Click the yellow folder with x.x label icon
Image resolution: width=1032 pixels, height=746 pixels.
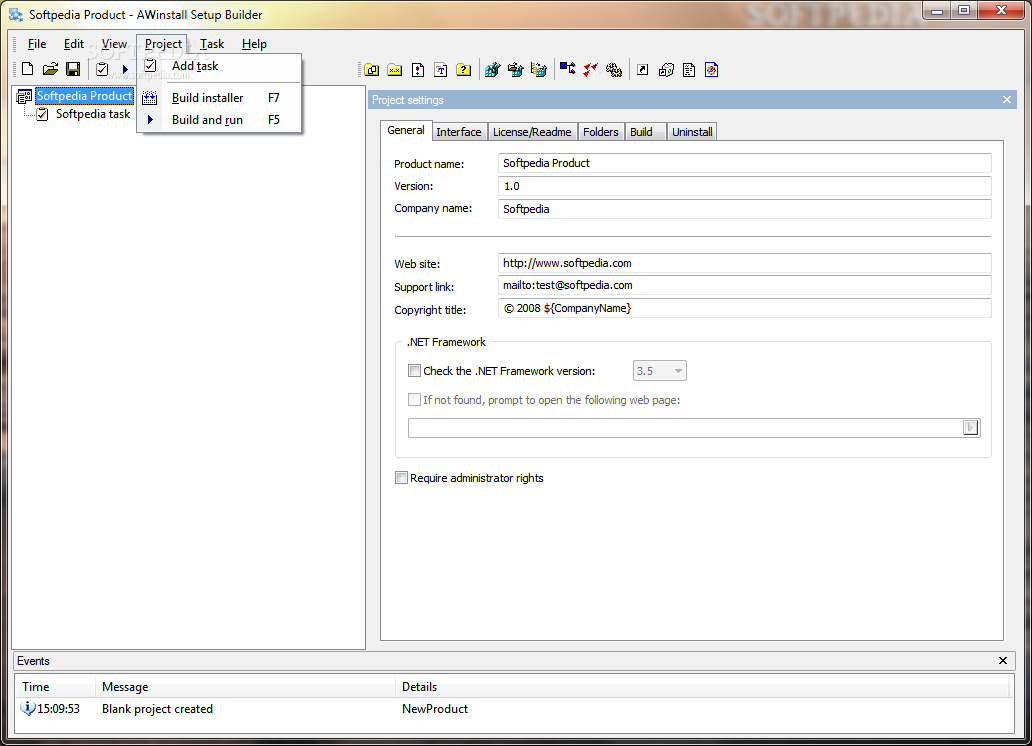point(394,70)
